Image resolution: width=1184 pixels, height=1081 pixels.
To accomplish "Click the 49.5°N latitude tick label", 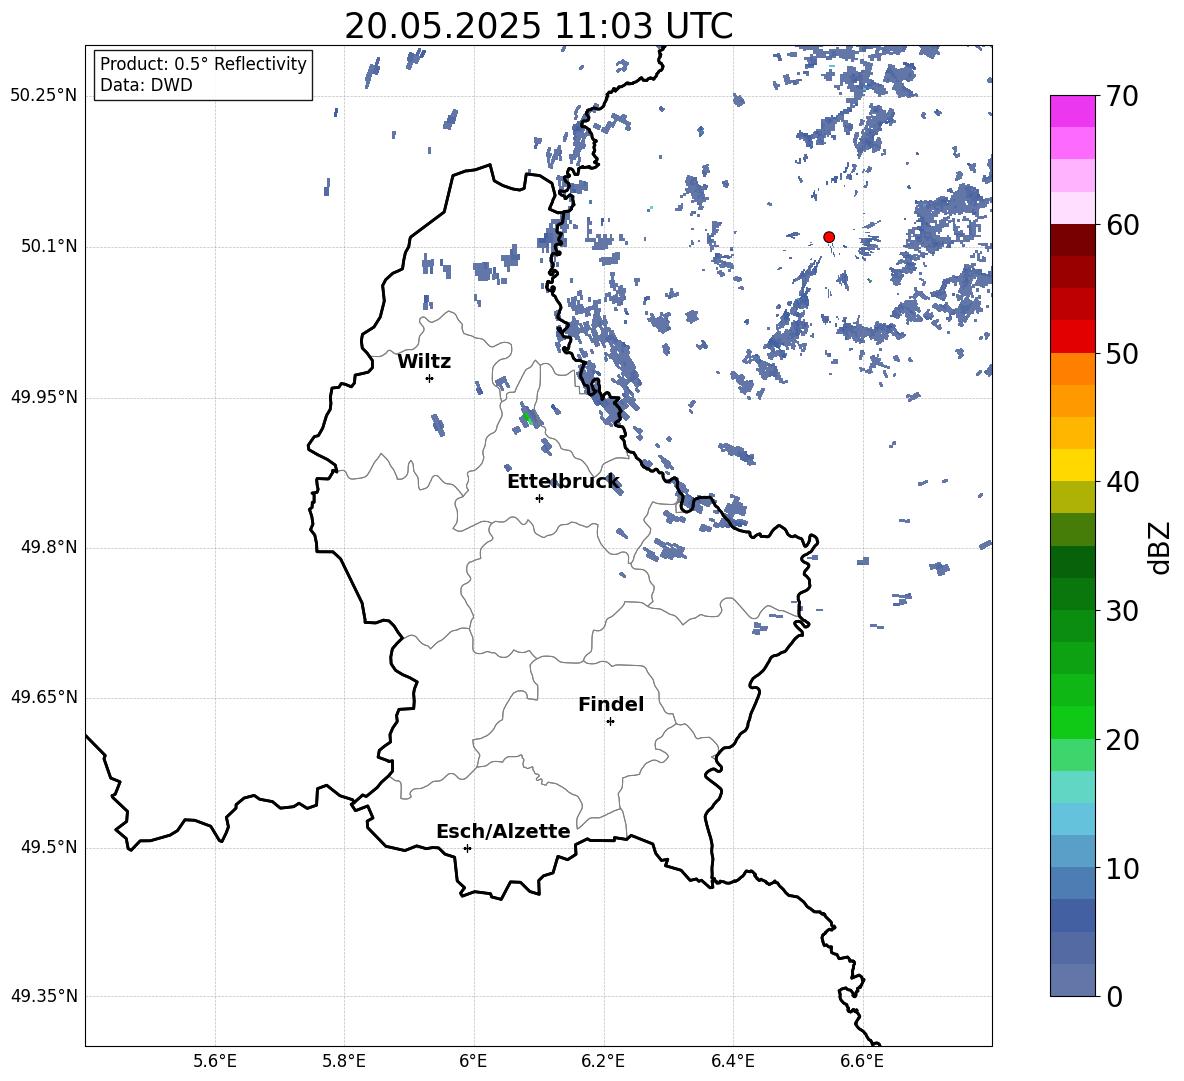I will coord(49,847).
